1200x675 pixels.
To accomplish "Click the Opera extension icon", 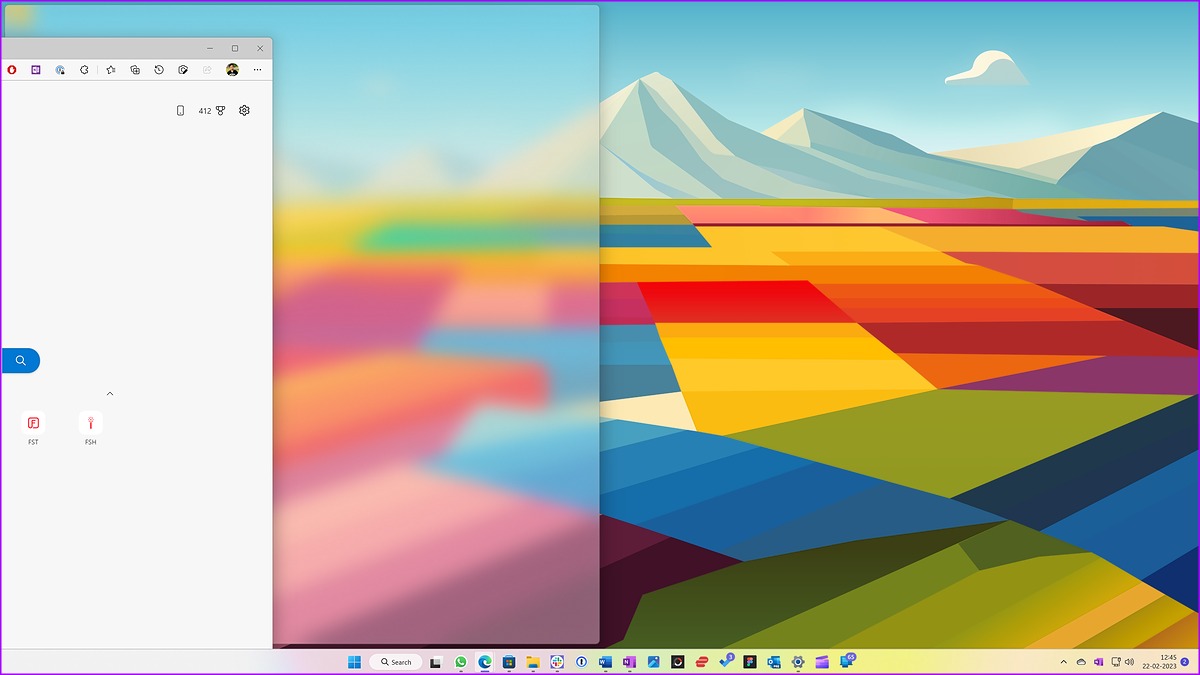I will pos(12,70).
